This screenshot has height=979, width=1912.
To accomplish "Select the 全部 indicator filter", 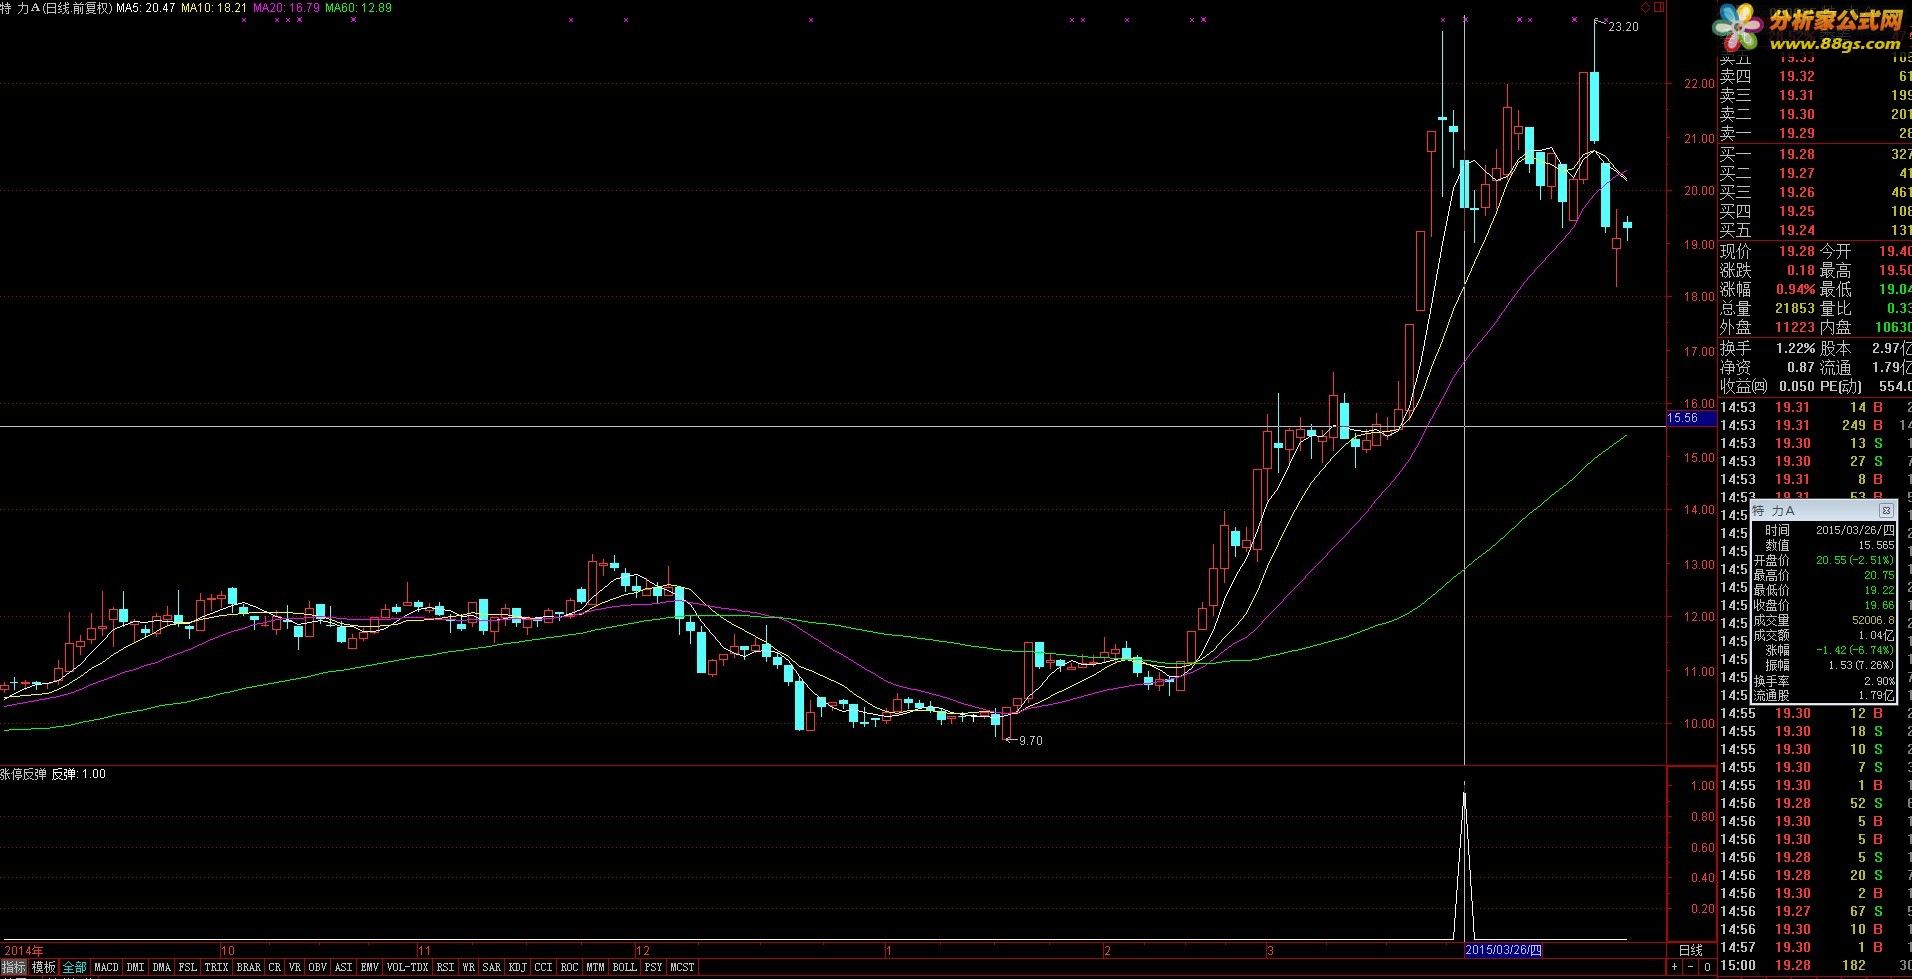I will 74,967.
